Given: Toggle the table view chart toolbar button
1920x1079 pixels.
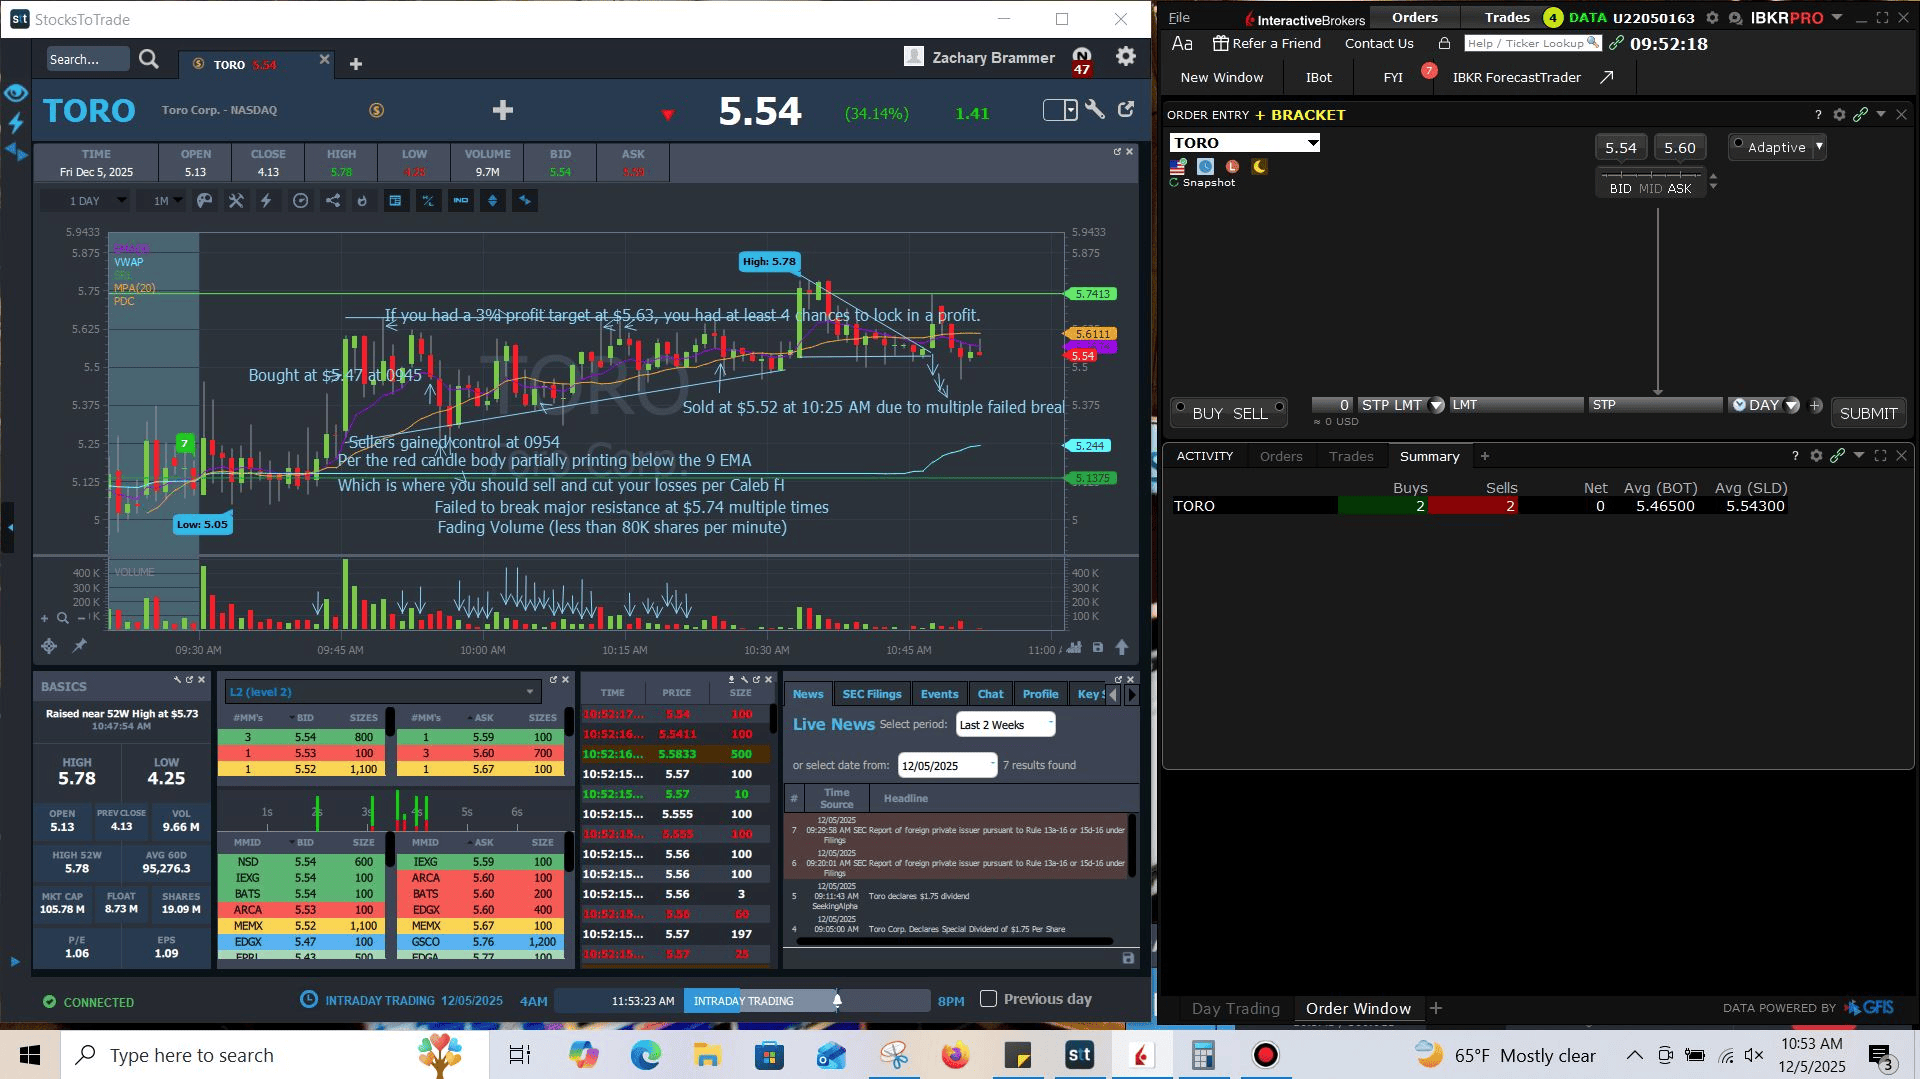Looking at the screenshot, I should click(x=396, y=201).
